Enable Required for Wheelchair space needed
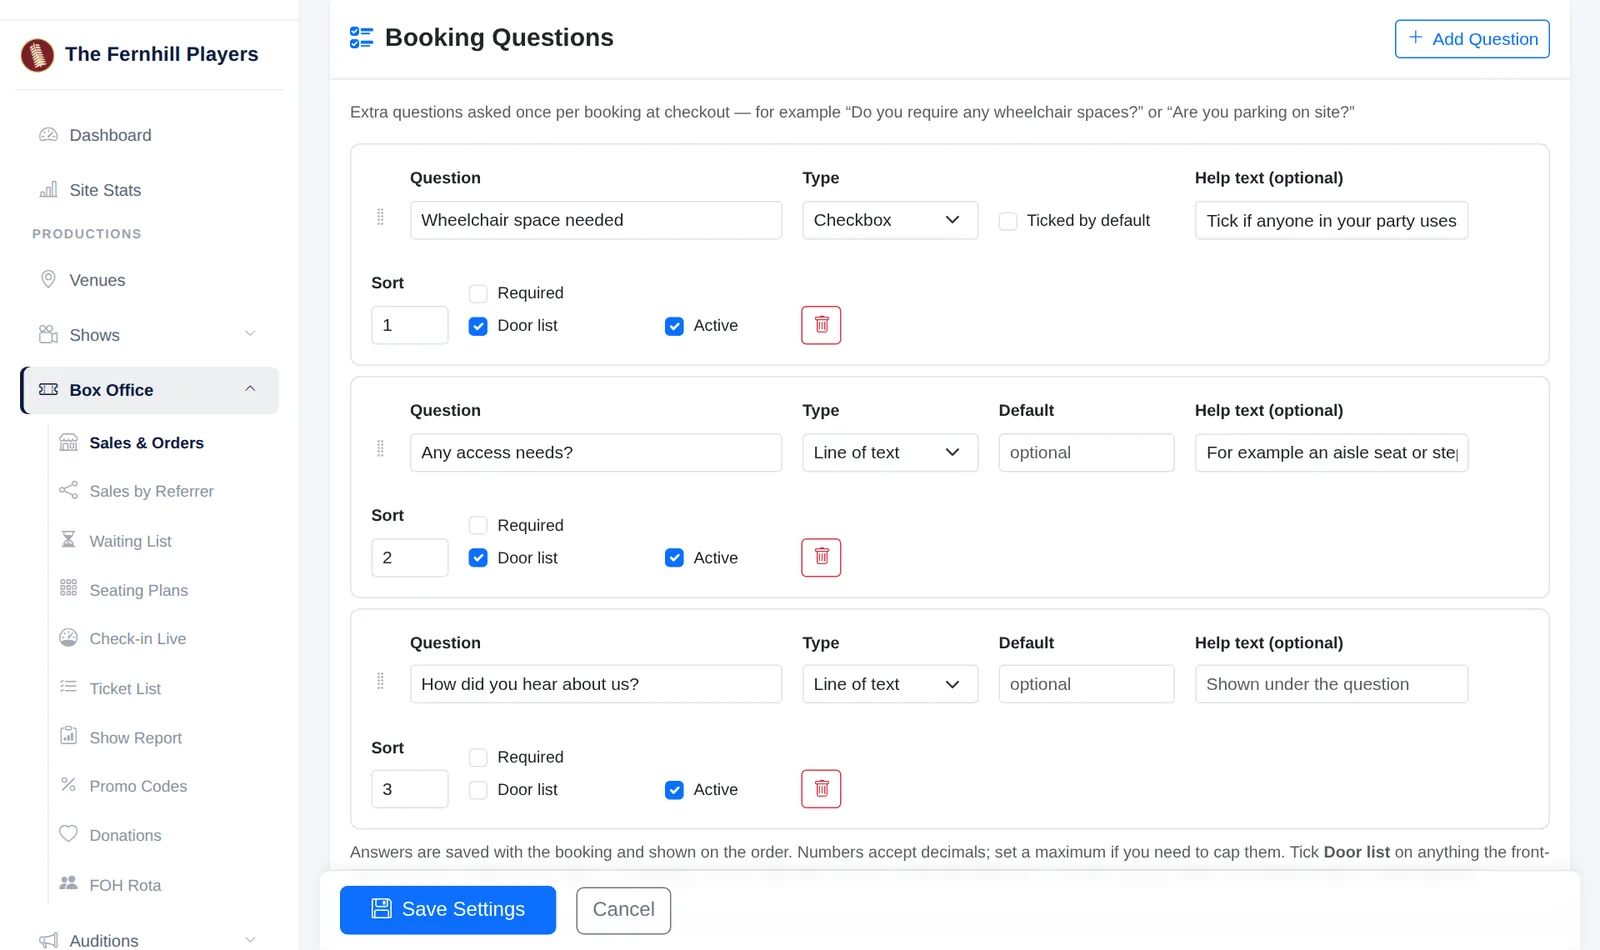Image resolution: width=1600 pixels, height=950 pixels. (x=478, y=293)
